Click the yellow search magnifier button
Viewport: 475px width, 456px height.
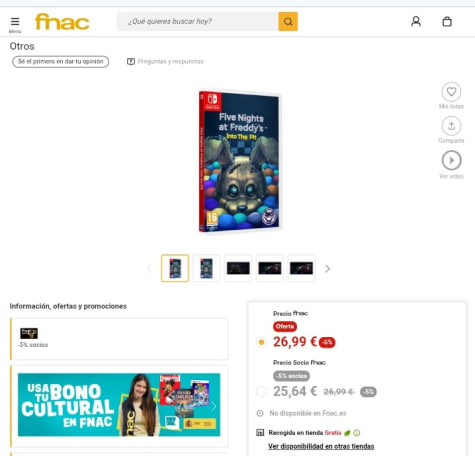(288, 22)
